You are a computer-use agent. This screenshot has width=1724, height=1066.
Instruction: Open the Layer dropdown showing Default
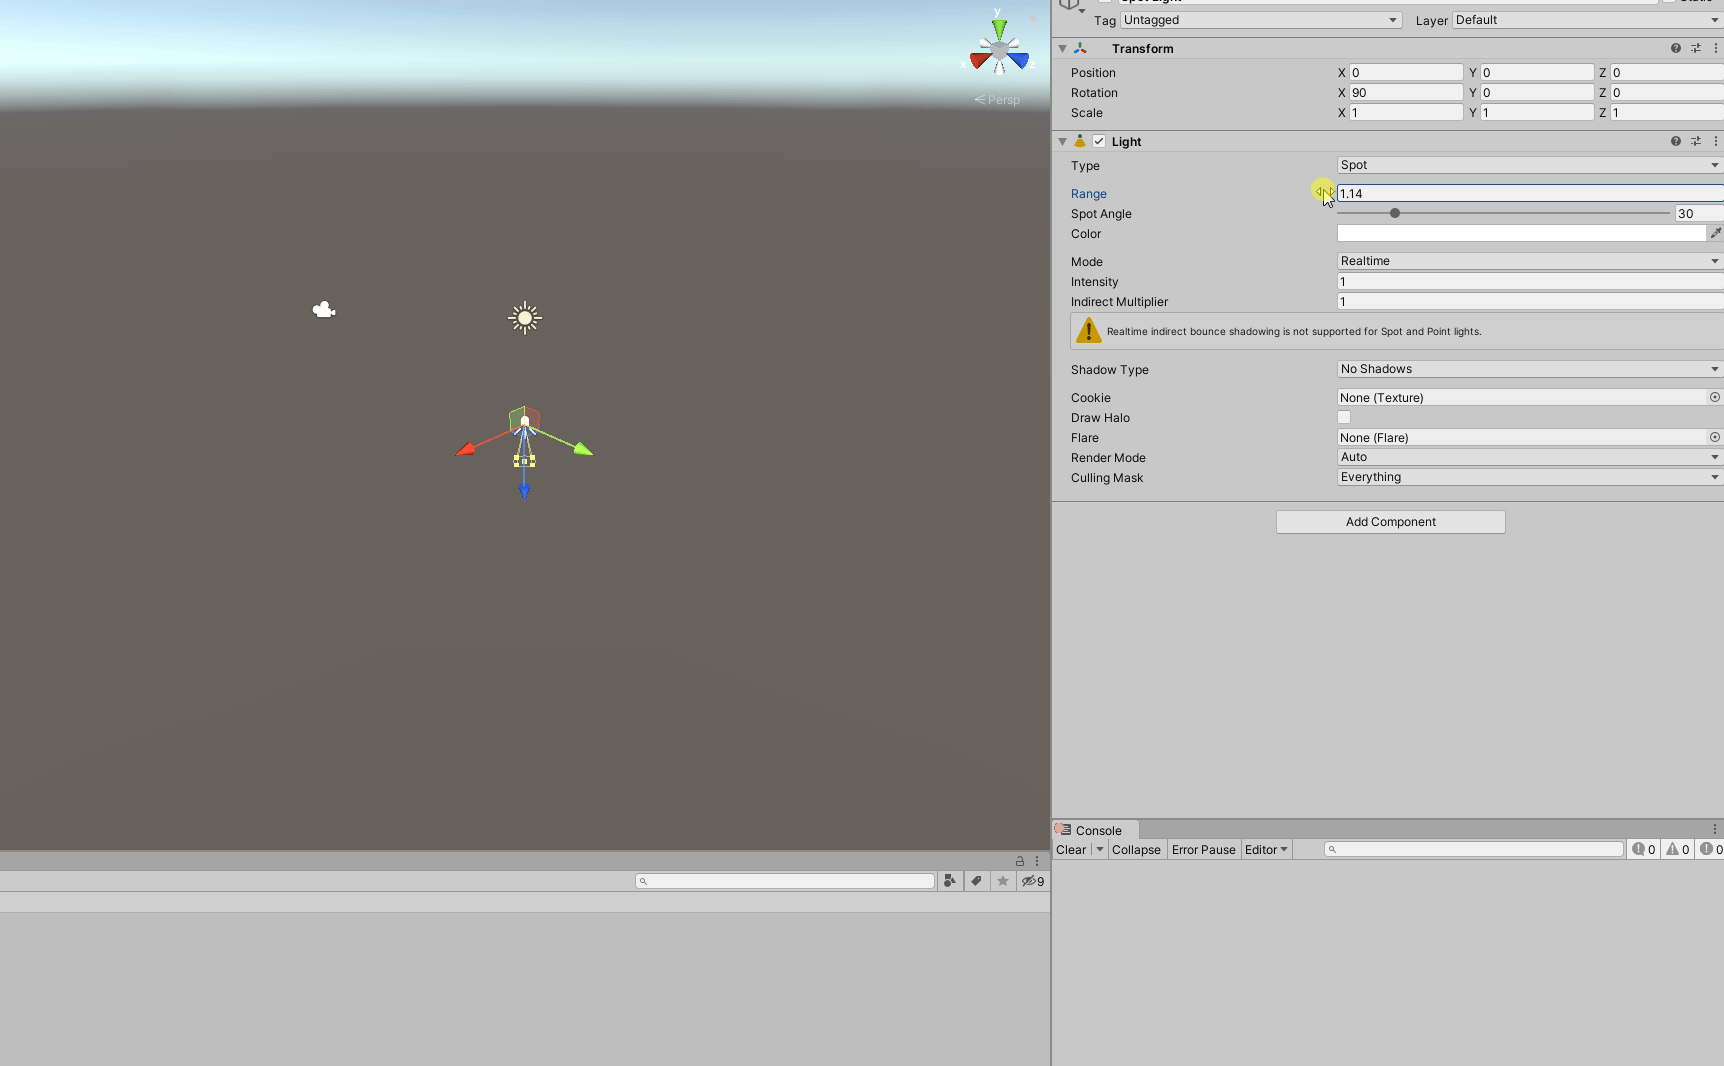[1588, 20]
